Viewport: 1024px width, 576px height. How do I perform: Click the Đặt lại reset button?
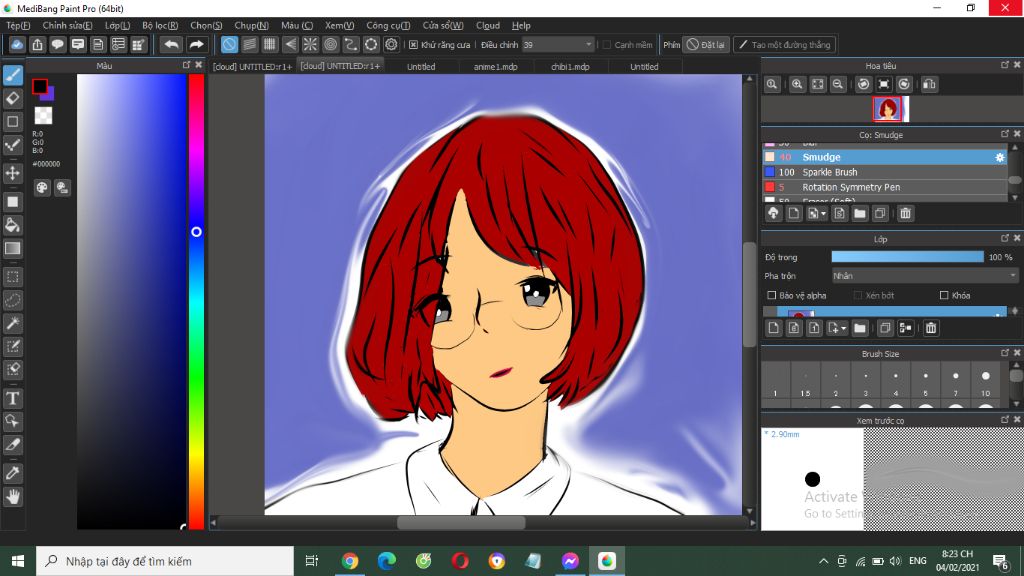click(x=706, y=45)
